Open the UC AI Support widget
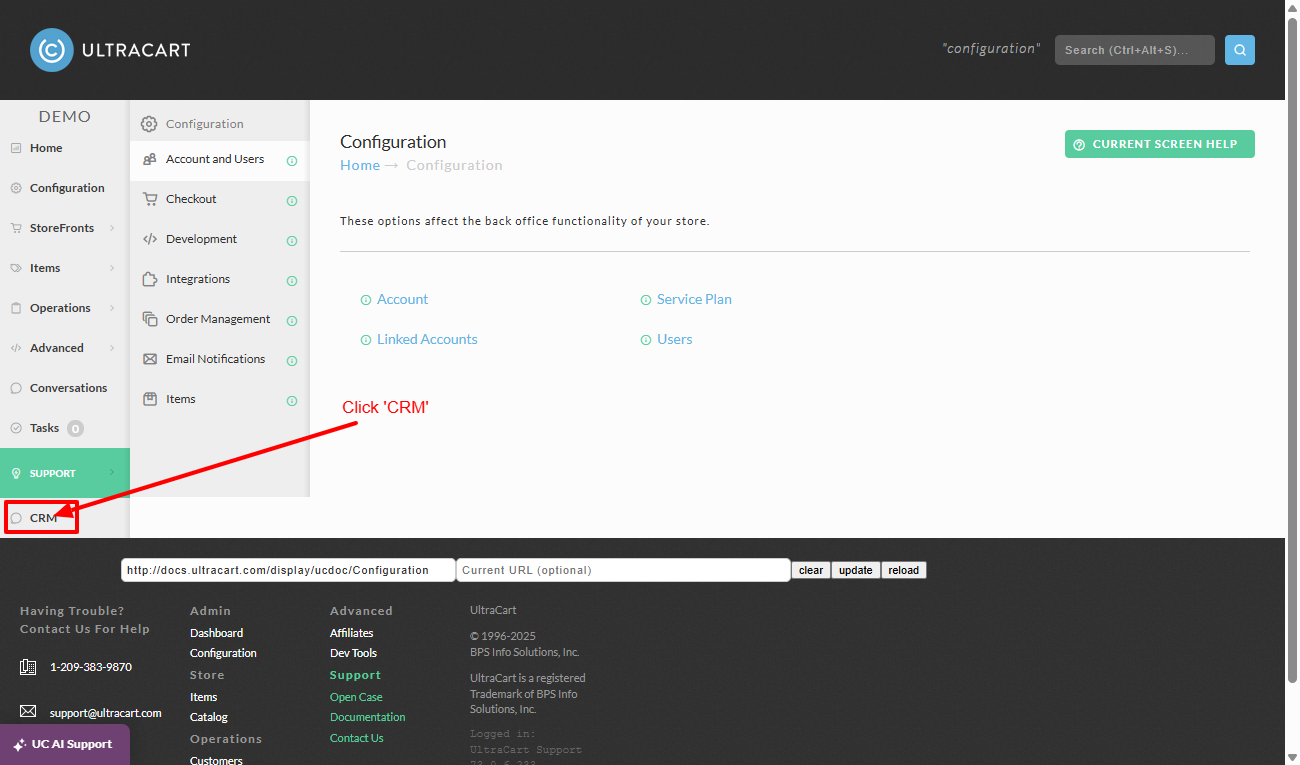This screenshot has height=765, width=1300. pos(64,744)
